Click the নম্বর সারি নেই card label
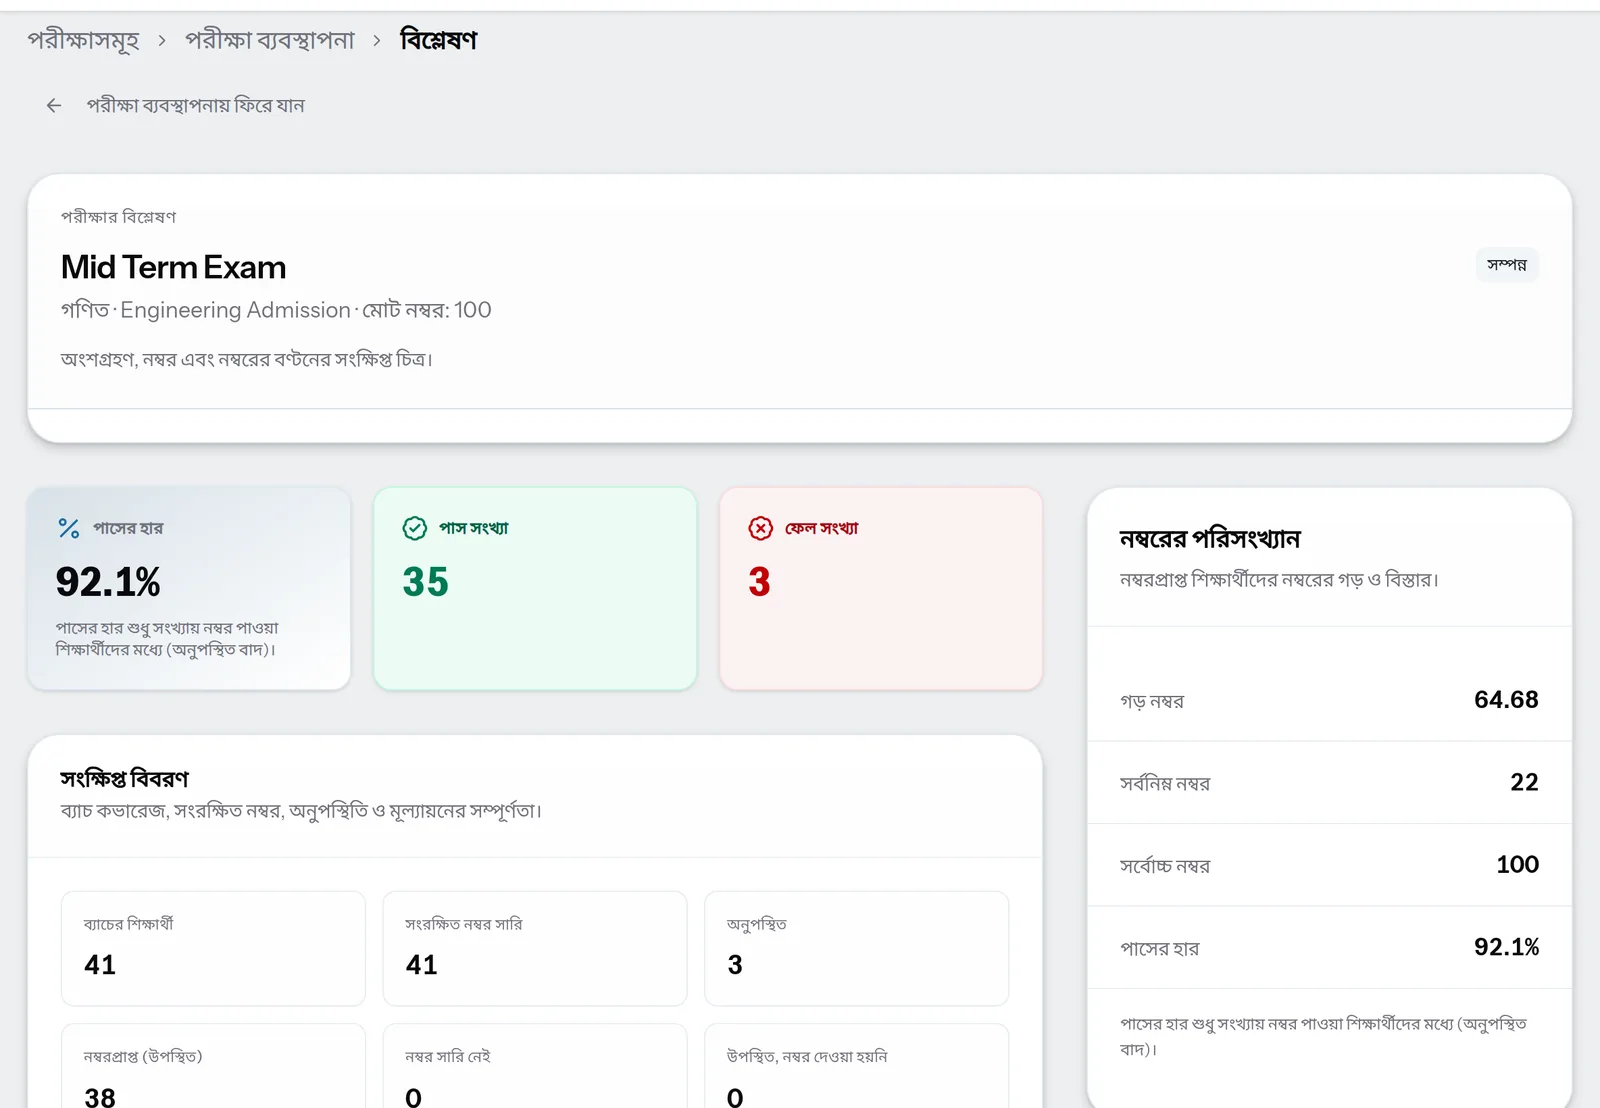The width and height of the screenshot is (1600, 1108). pyautogui.click(x=448, y=1056)
